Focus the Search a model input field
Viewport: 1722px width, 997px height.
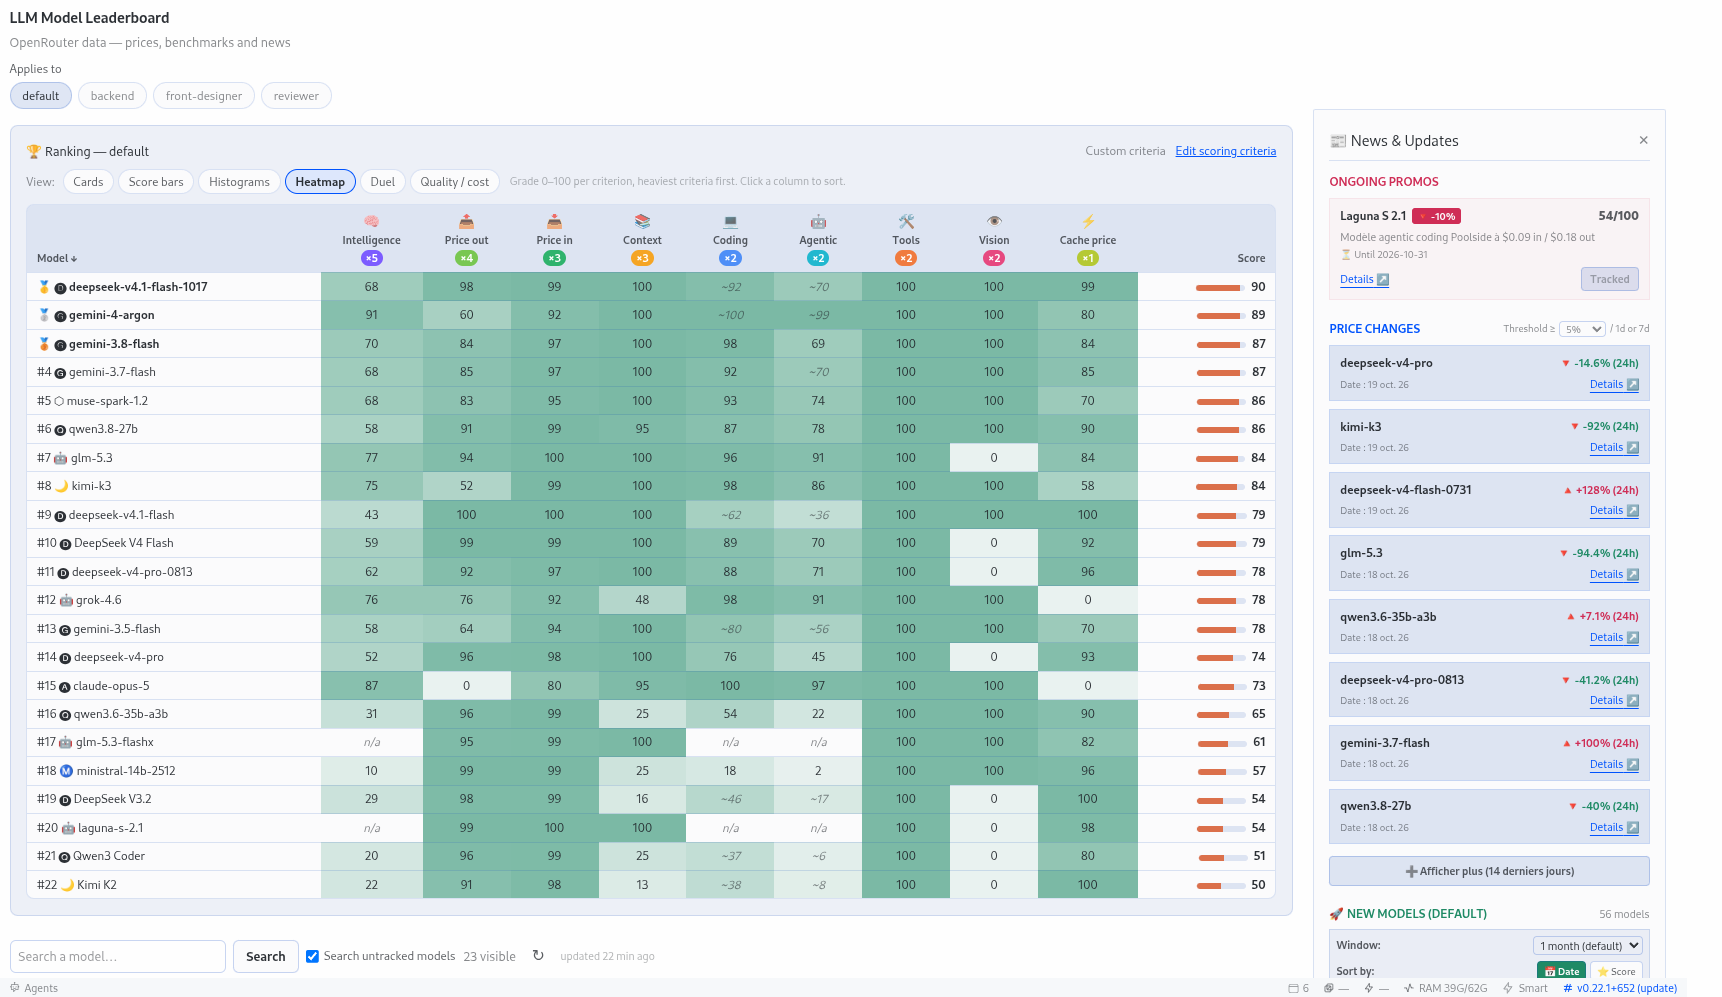118,956
